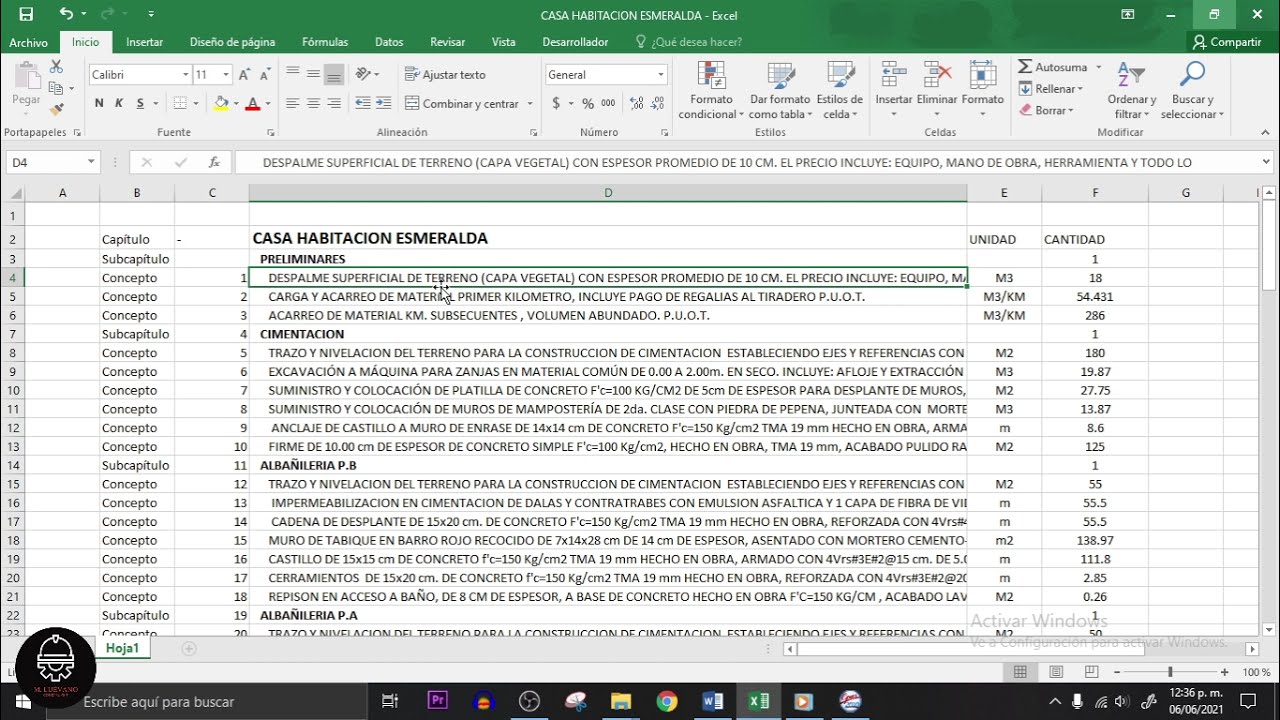Image resolution: width=1280 pixels, height=720 pixels.
Task: Switch to the Datos tab
Action: (389, 42)
